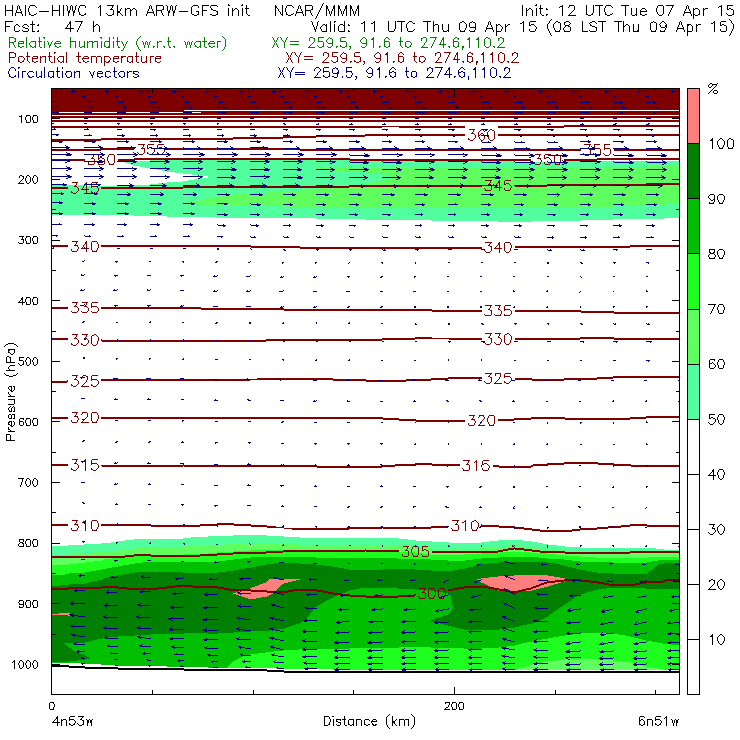This screenshot has height=740, width=740.
Task: Select the blue XY= 259.5, 91.6 coordinates line
Action: (x=394, y=73)
